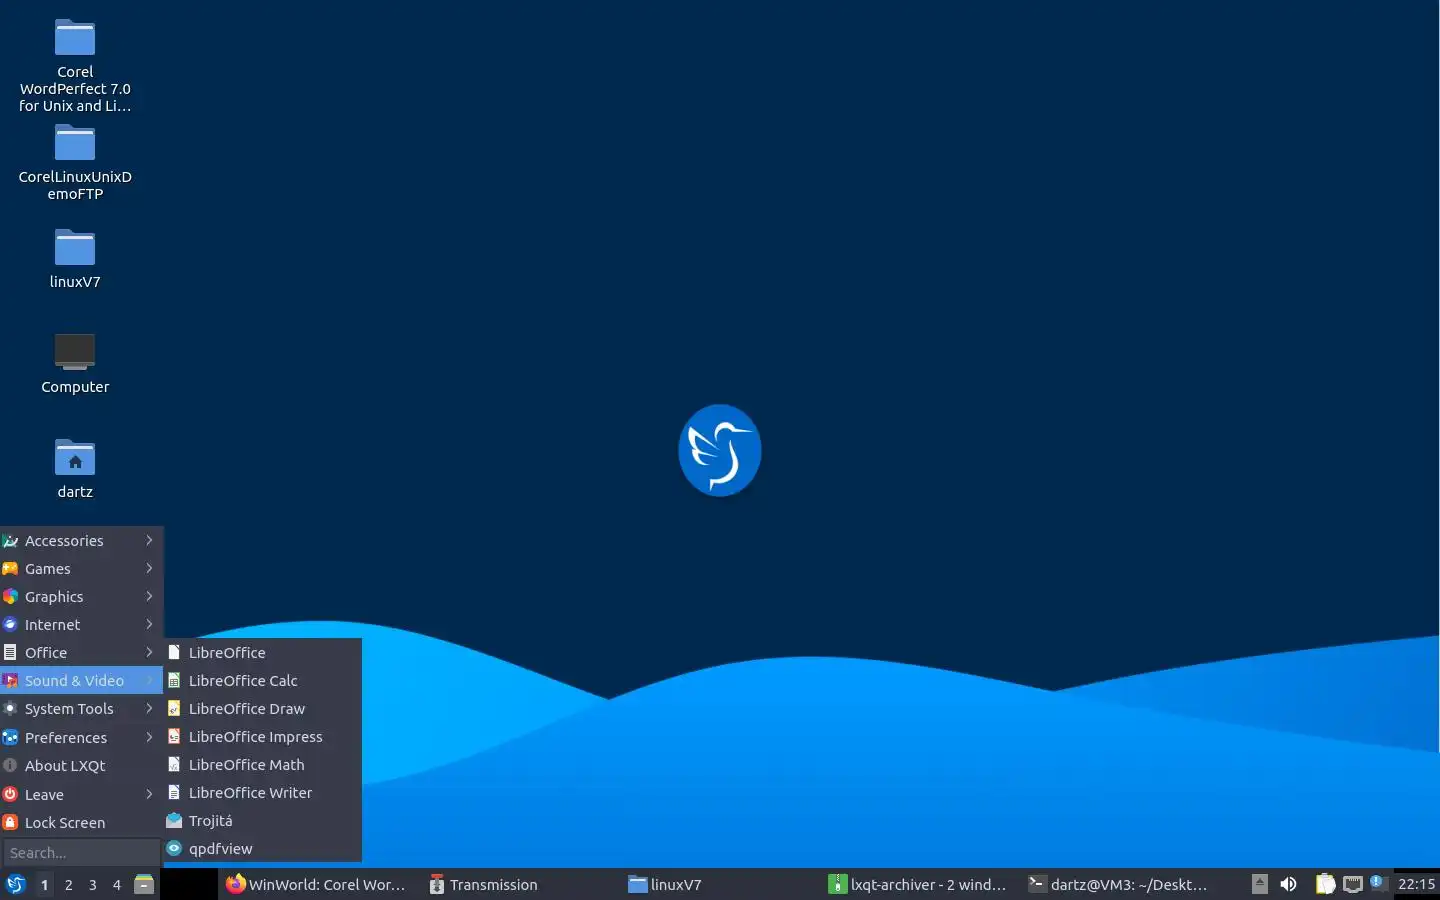Image resolution: width=1440 pixels, height=900 pixels.
Task: Open the Corel WordPerfect 7.0 desktop folder
Action: click(75, 65)
